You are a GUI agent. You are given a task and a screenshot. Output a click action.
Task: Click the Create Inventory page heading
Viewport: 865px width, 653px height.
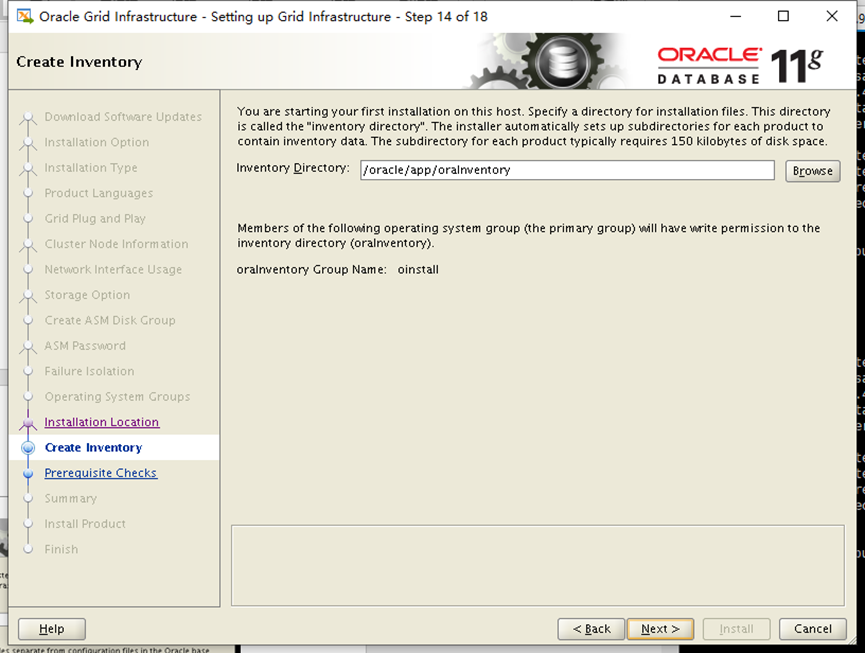[x=79, y=62]
